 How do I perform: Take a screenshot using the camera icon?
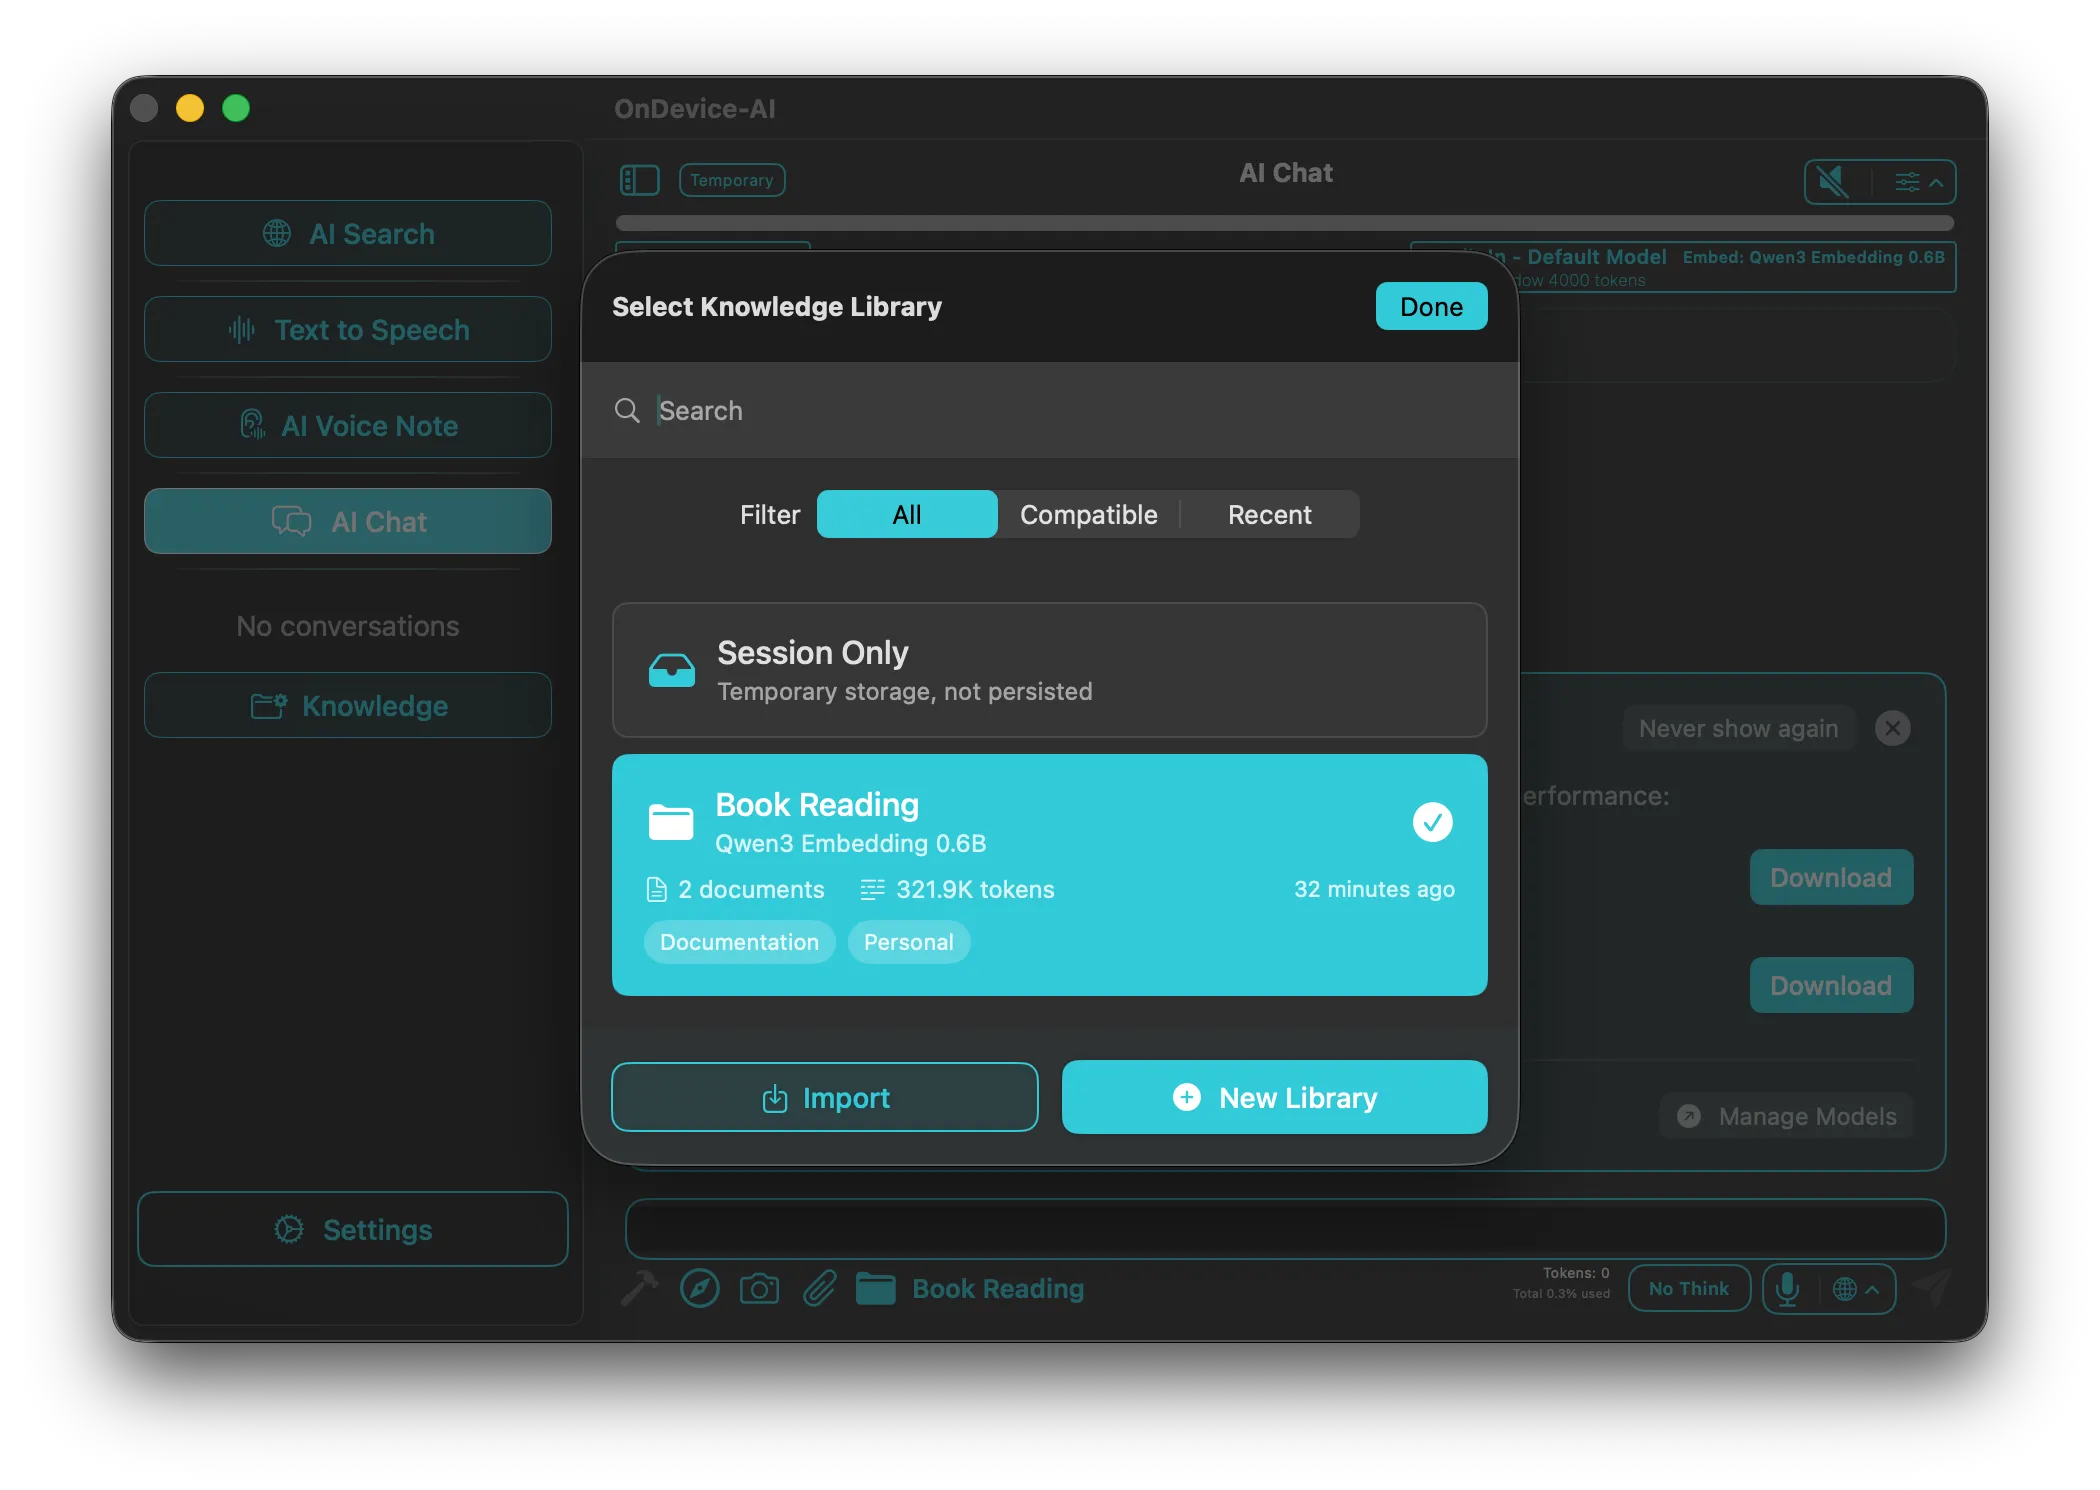point(759,1289)
